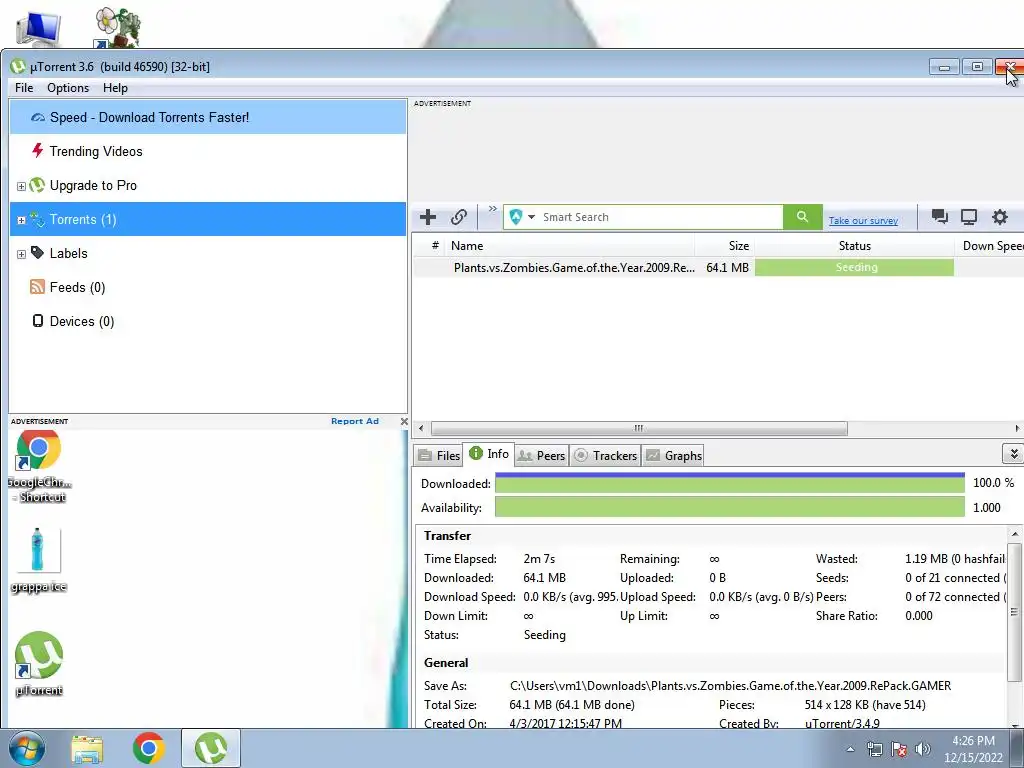Image resolution: width=1024 pixels, height=768 pixels.
Task: Switch to the Trackers tab
Action: [x=605, y=456]
